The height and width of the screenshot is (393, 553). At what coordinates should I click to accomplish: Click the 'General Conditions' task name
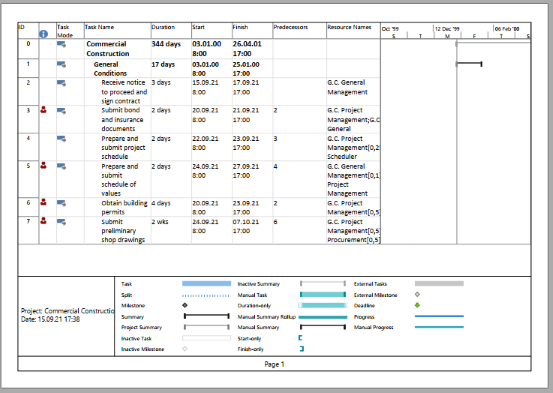[x=110, y=69]
